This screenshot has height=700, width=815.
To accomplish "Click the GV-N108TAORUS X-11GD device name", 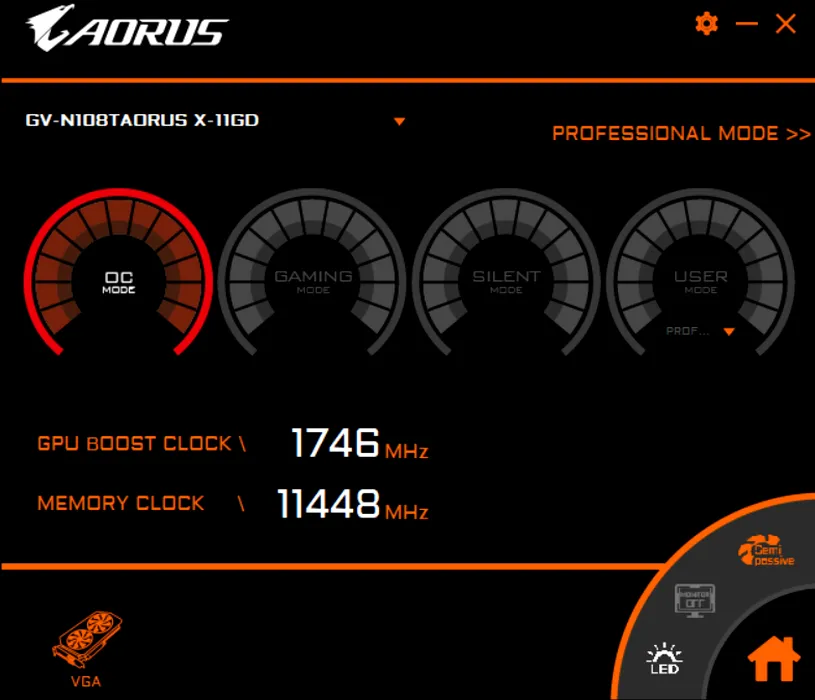I will click(142, 121).
